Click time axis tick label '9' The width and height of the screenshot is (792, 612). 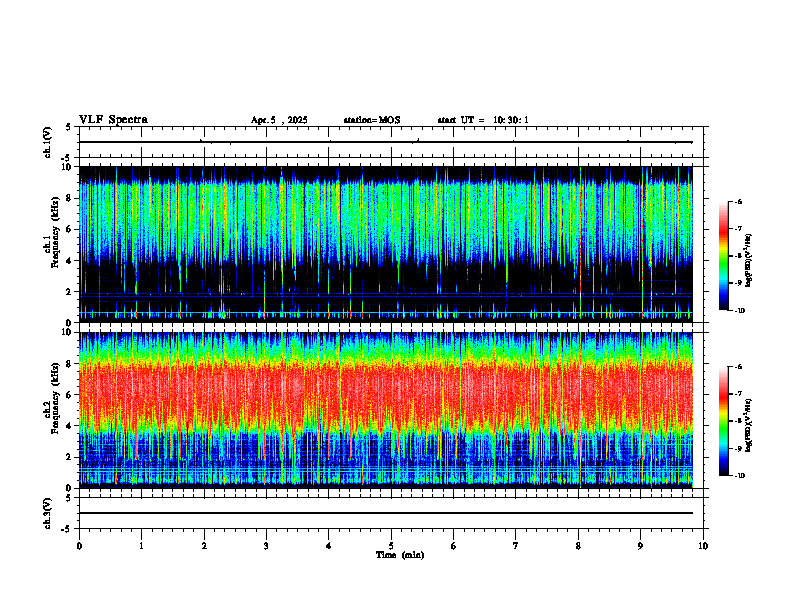[640, 546]
